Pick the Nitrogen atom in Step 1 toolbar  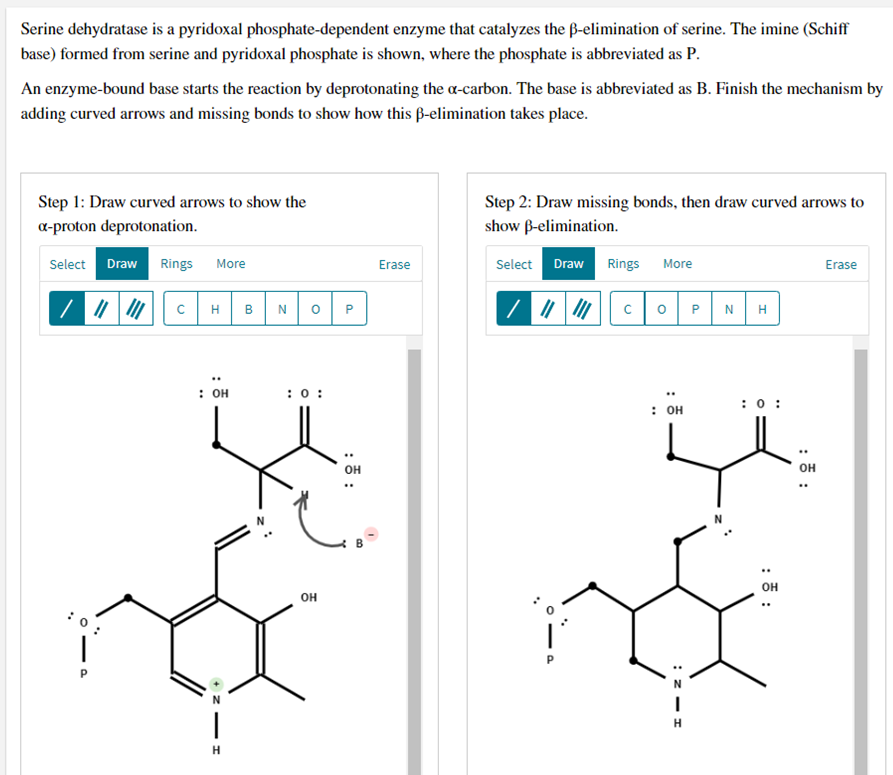281,308
